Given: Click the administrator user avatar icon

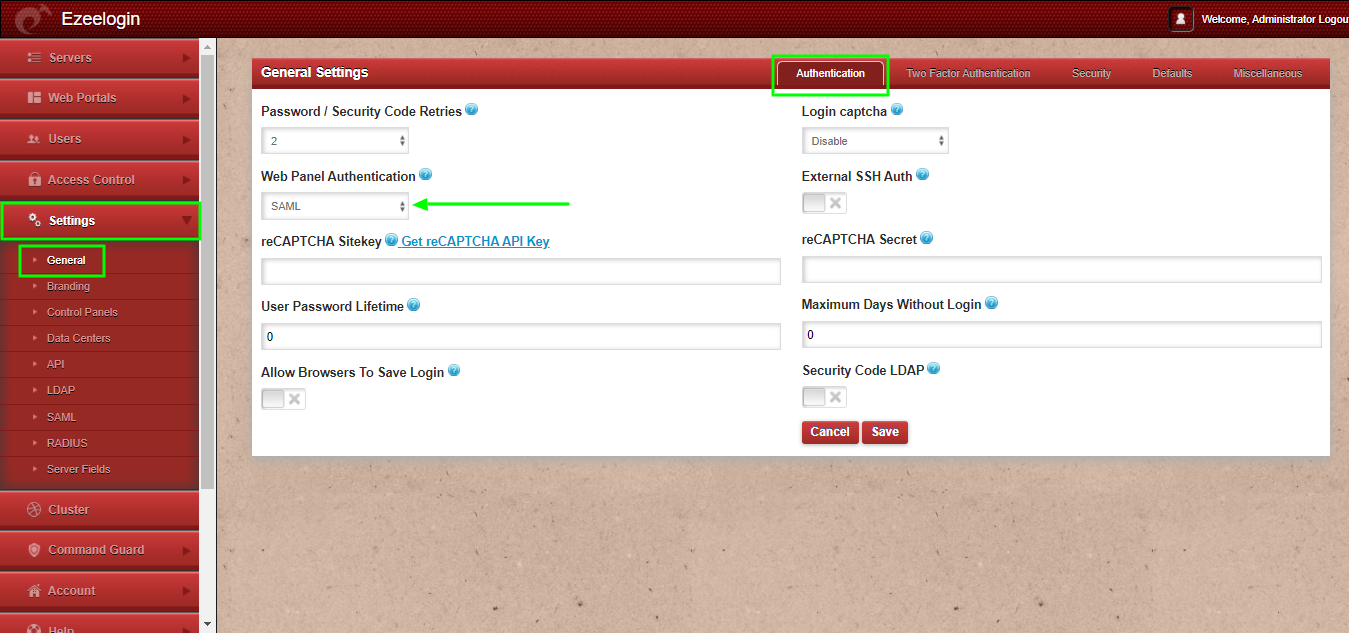Looking at the screenshot, I should [x=1181, y=19].
